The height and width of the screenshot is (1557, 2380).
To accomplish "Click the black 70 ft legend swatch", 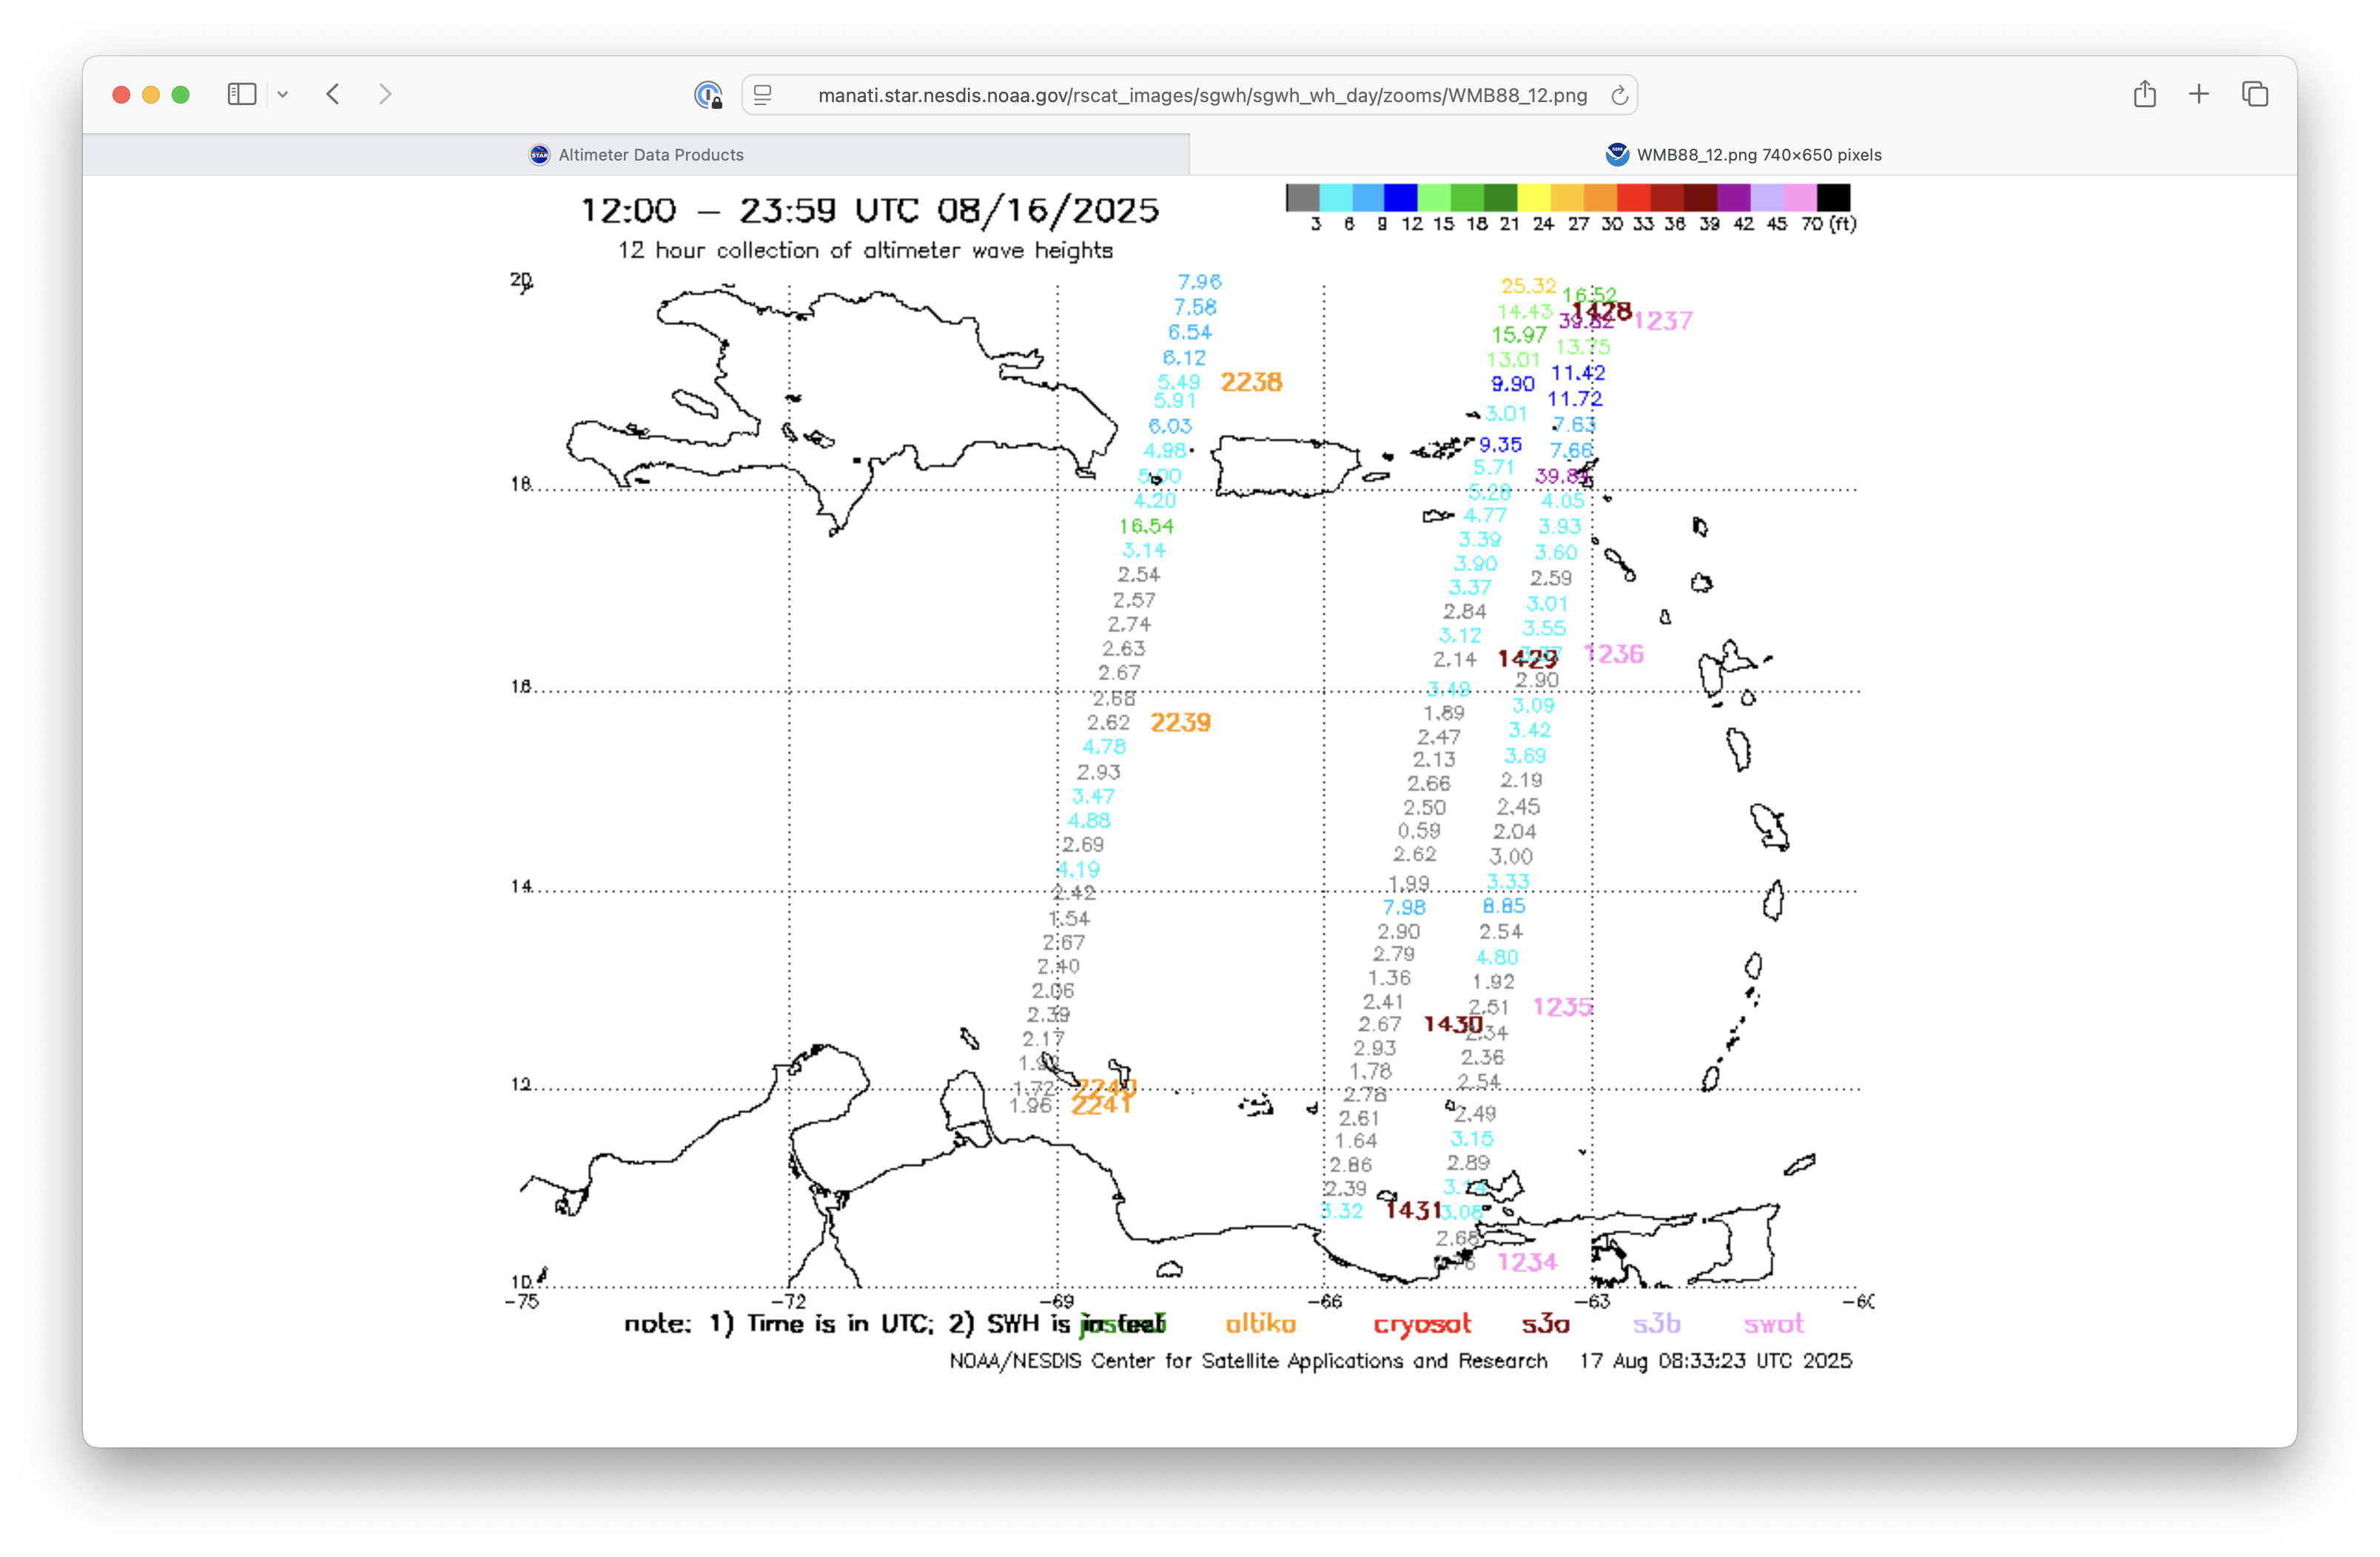I will 1833,197.
